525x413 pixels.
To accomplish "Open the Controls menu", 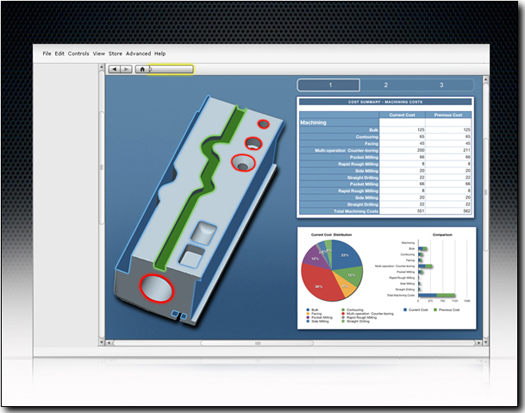I will coord(78,54).
